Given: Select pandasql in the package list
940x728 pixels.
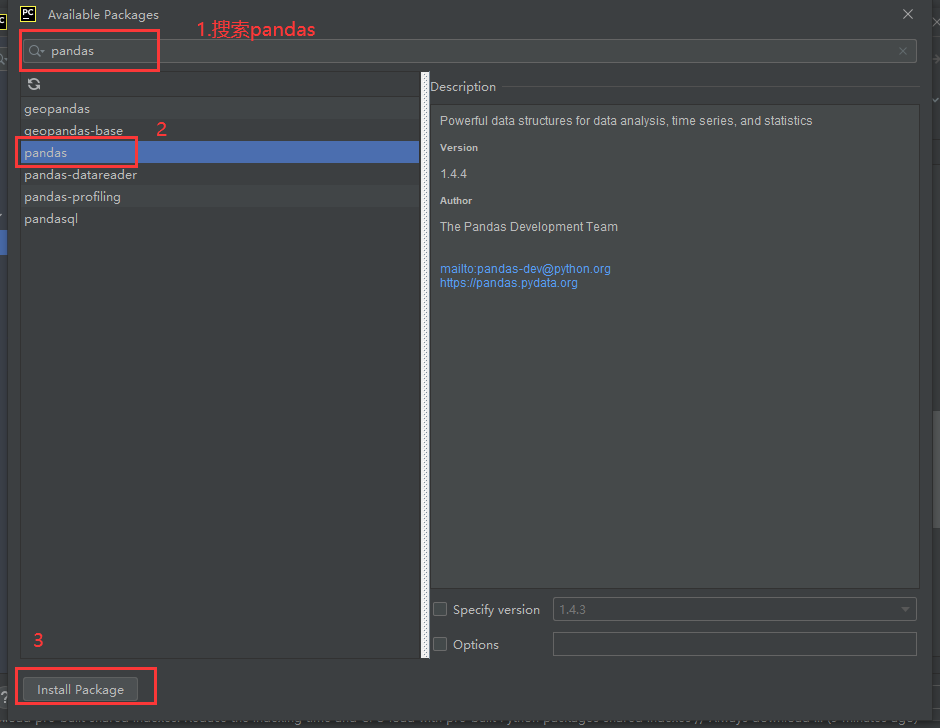Looking at the screenshot, I should point(220,219).
